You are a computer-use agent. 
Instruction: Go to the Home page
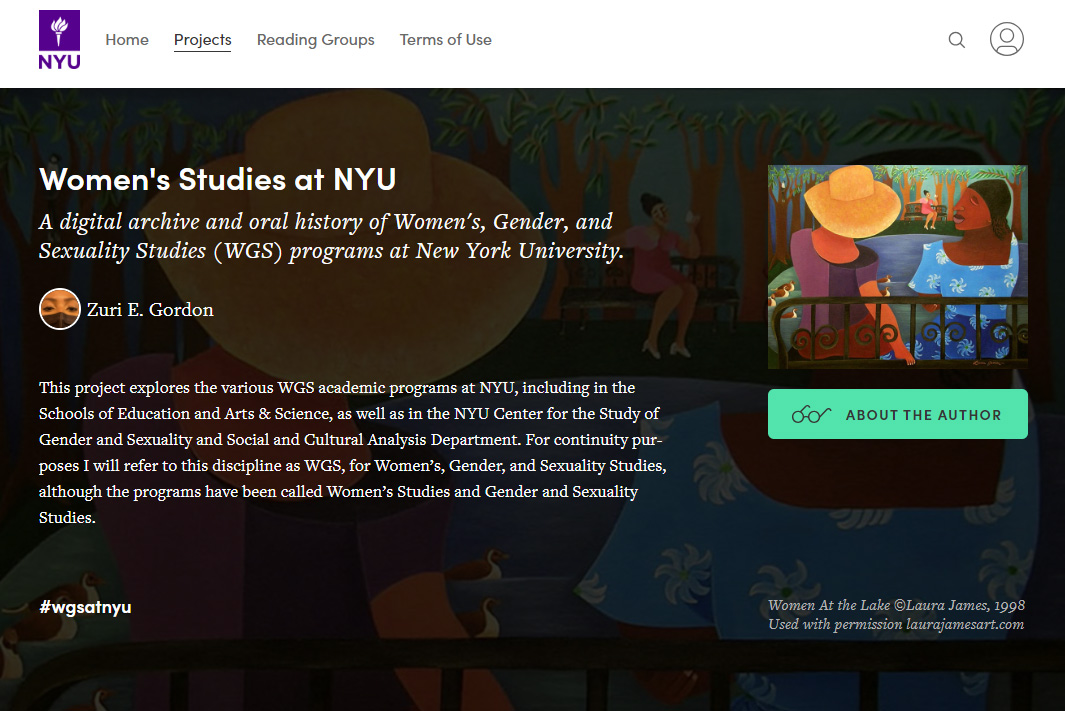pos(127,40)
